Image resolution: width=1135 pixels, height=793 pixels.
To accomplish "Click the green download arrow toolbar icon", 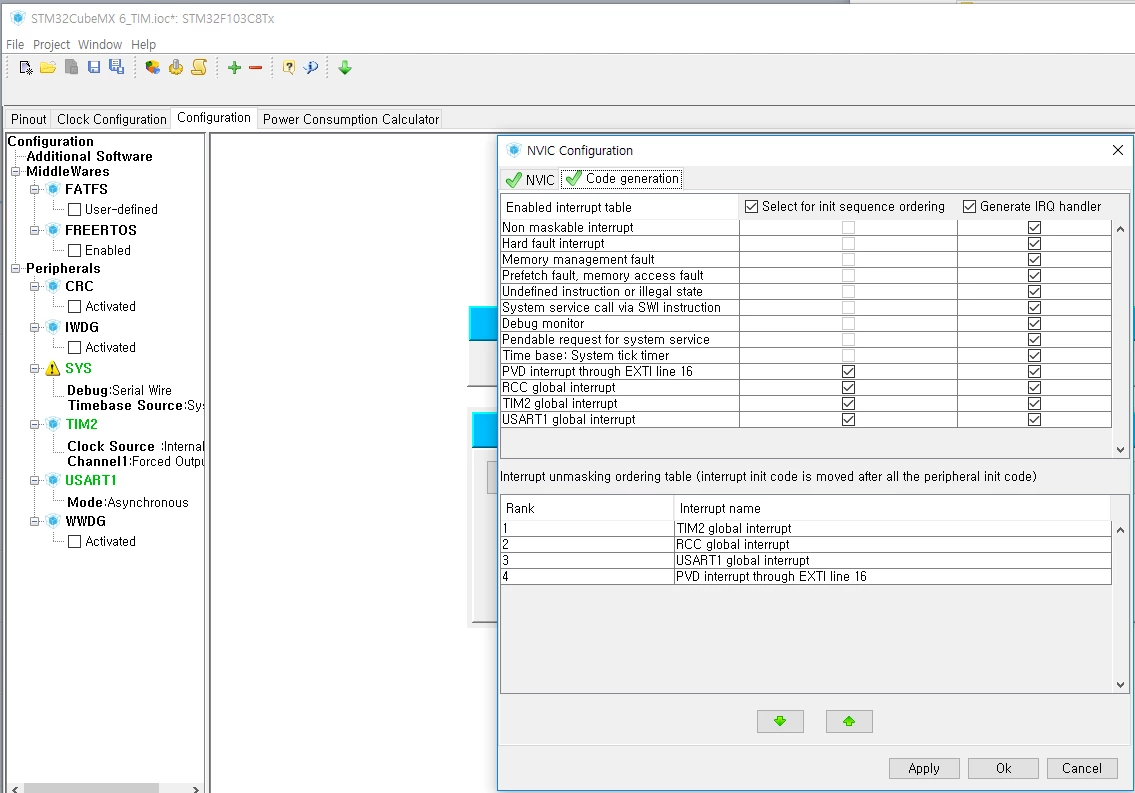I will [345, 68].
